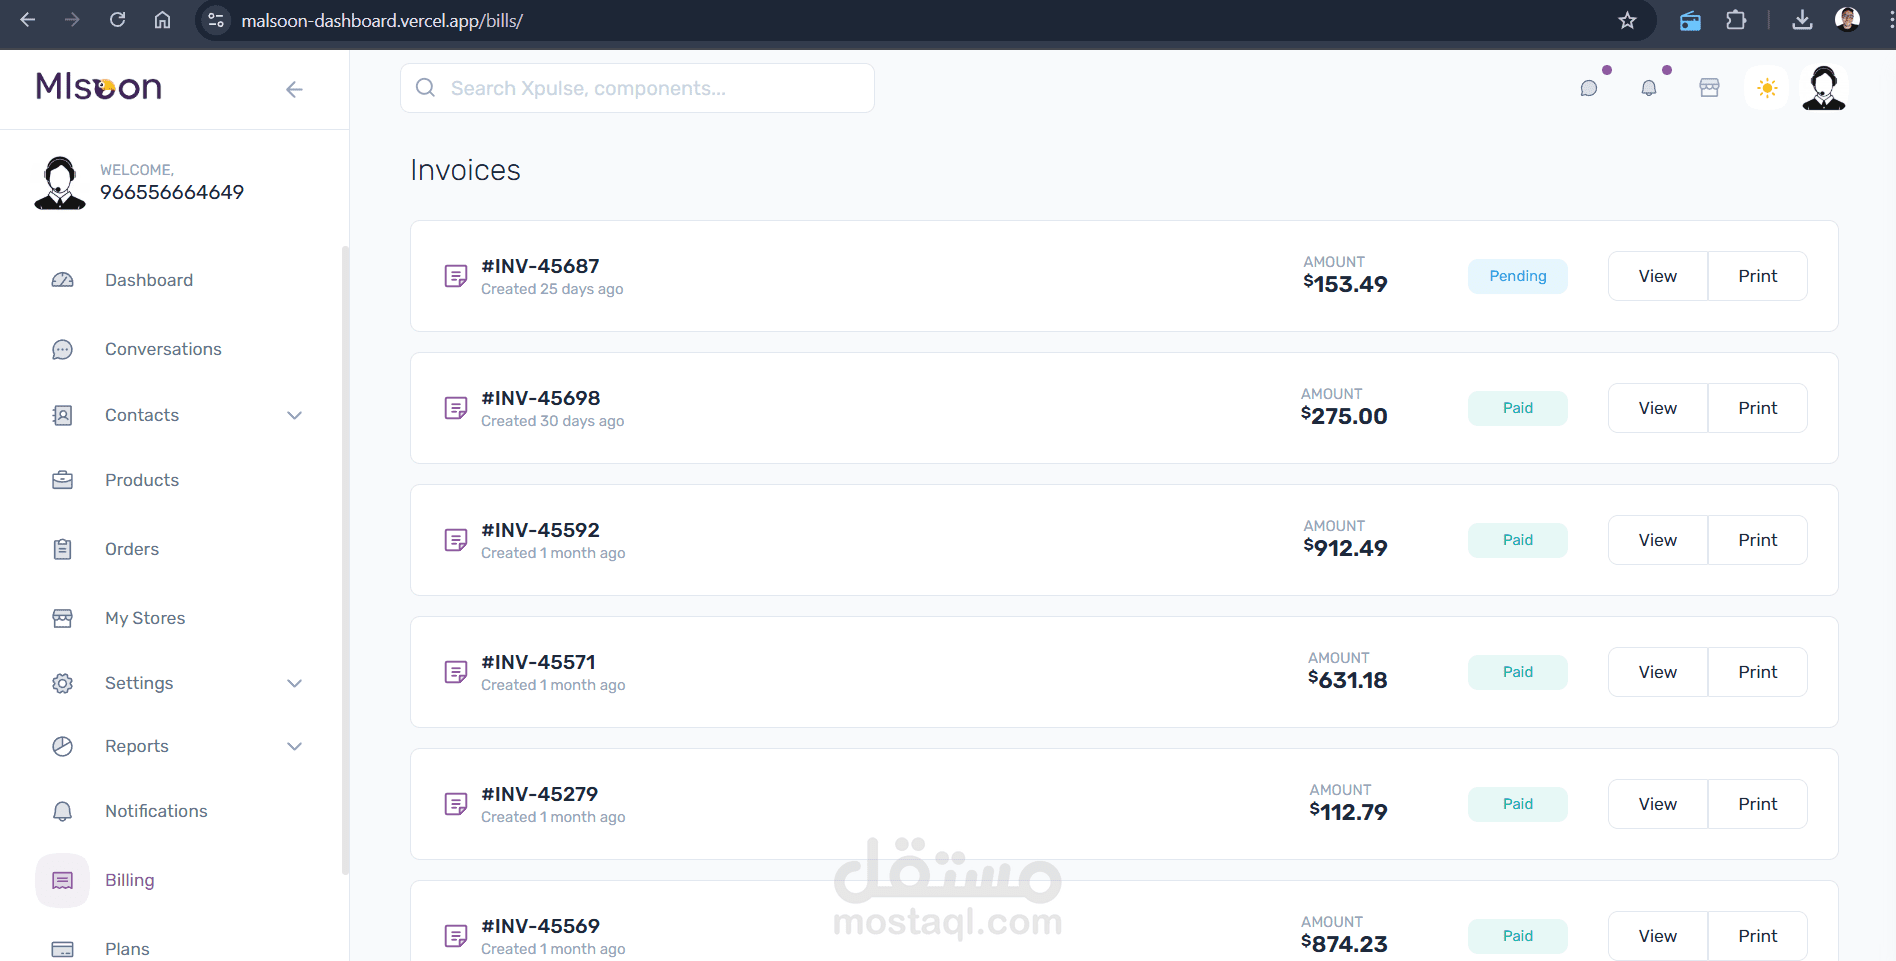Click the Billing icon in sidebar
This screenshot has width=1896, height=961.
(x=62, y=880)
